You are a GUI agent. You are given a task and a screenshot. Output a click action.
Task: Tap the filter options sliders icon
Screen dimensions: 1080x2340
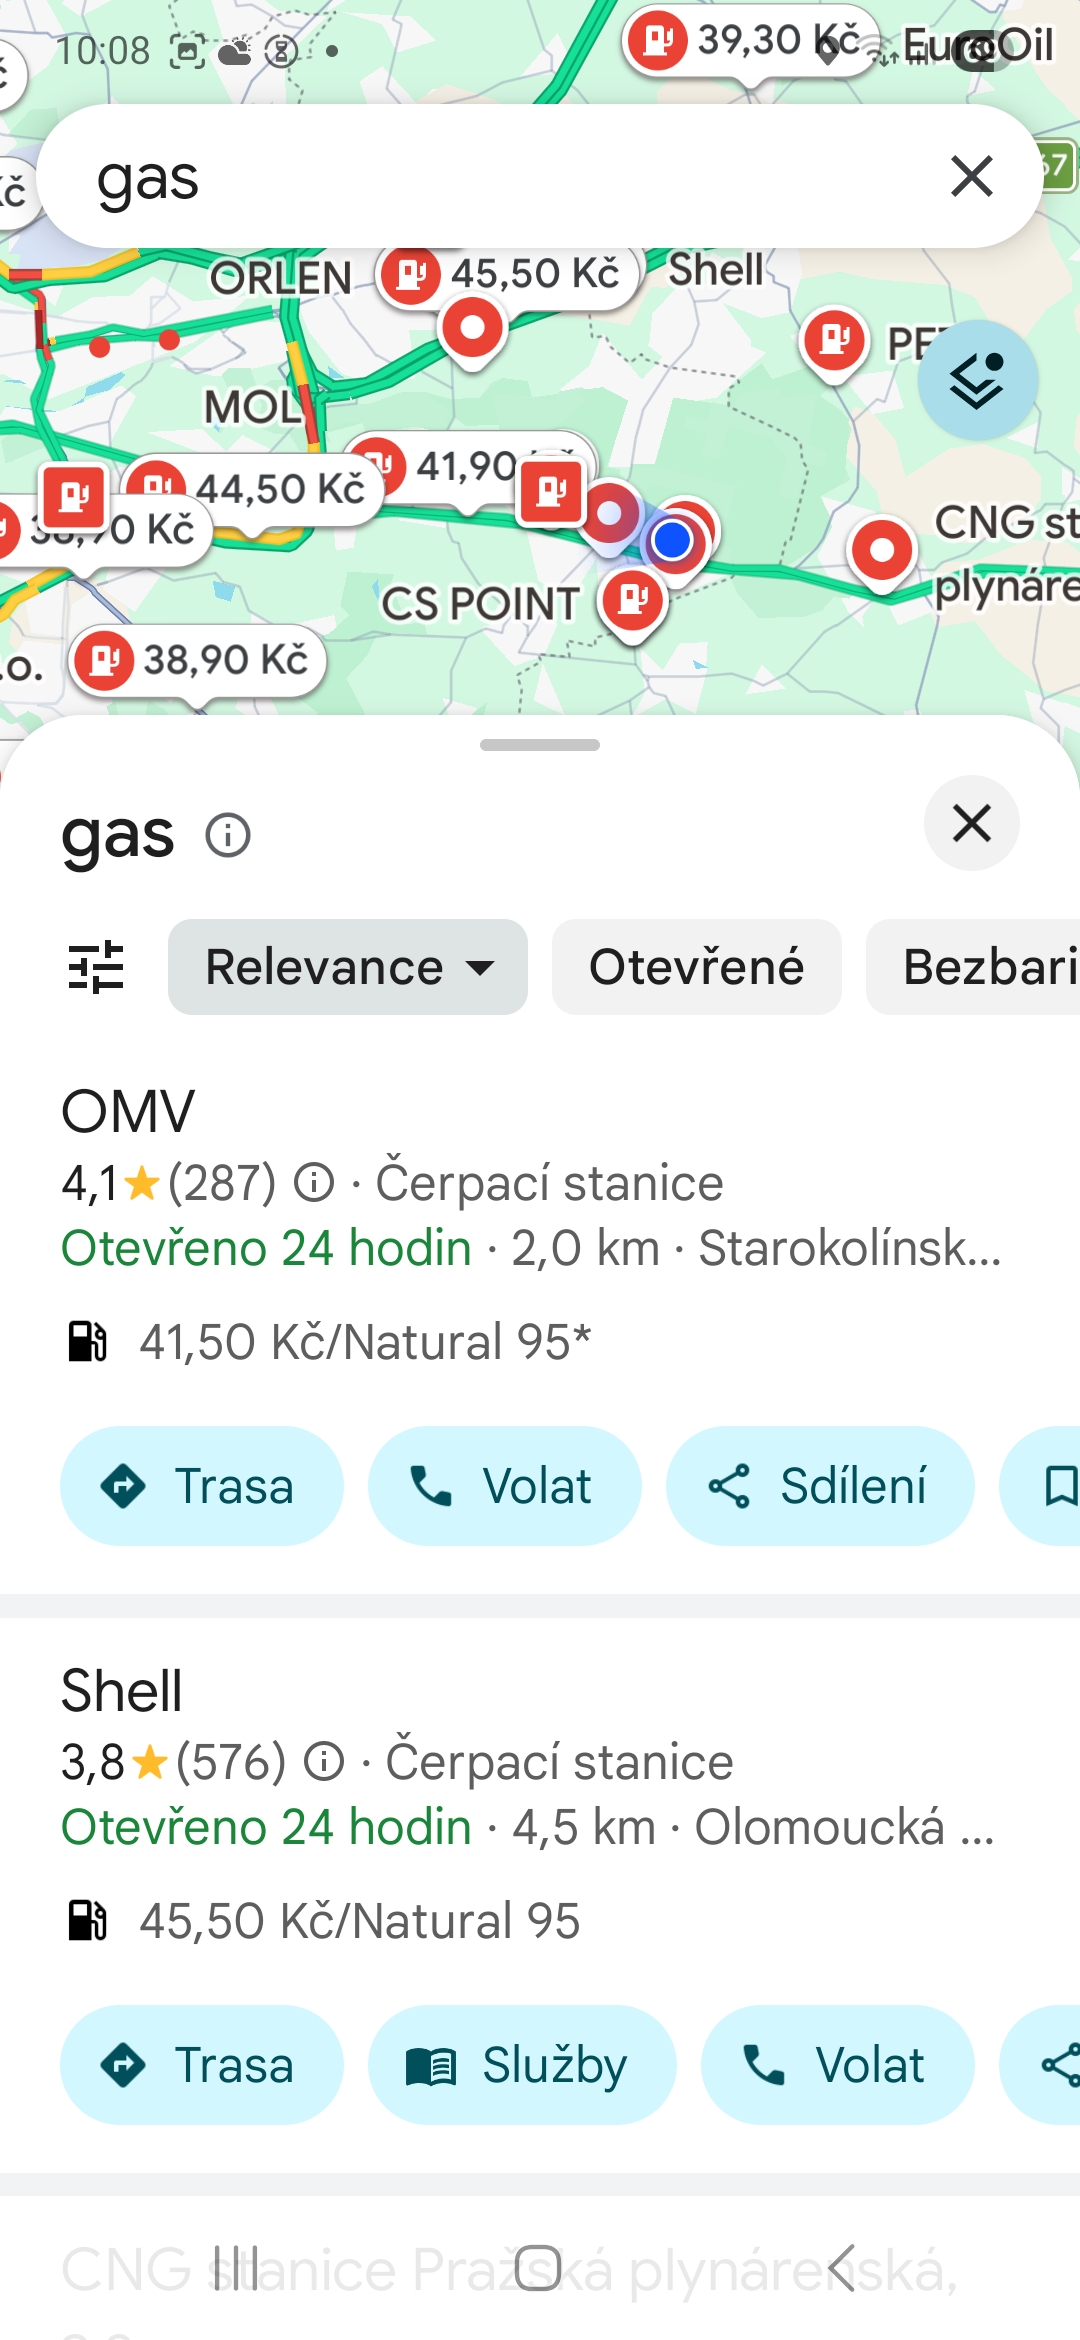[96, 967]
